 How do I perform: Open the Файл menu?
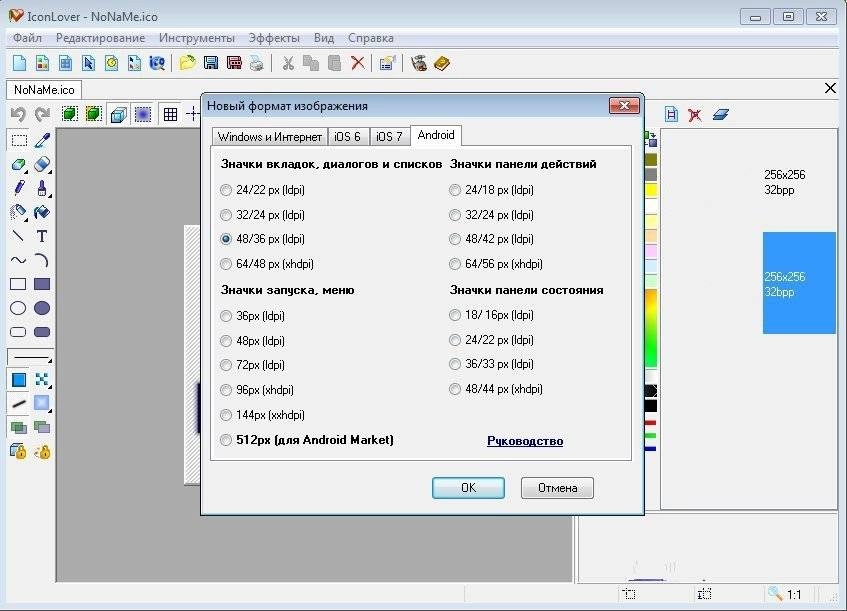pyautogui.click(x=28, y=38)
